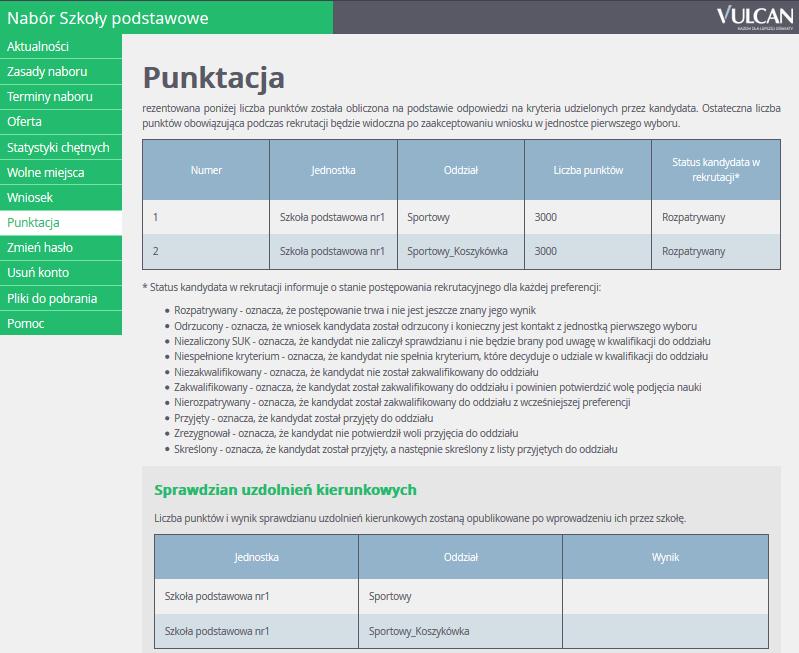Click Oddział header in the Sprawdzian table
The width and height of the screenshot is (799, 653).
pos(461,557)
